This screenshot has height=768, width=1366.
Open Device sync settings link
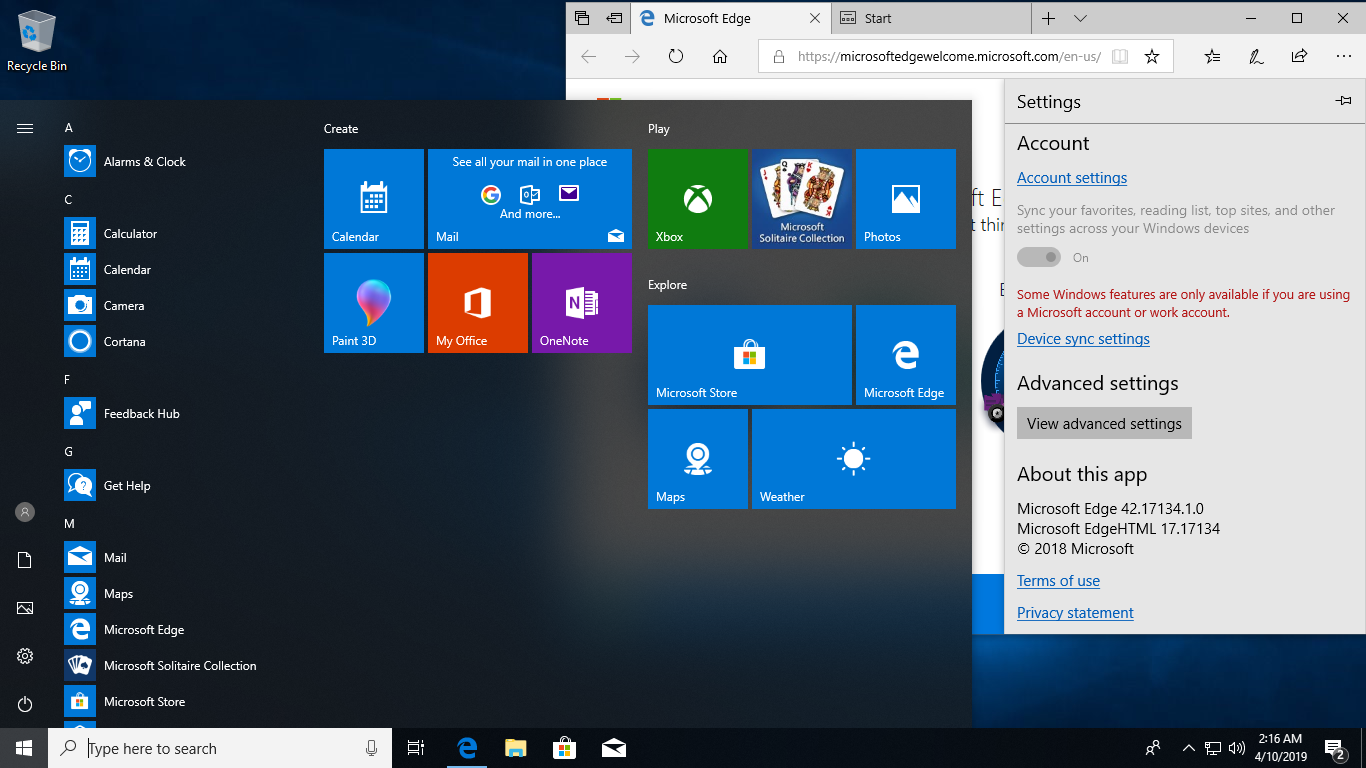click(x=1083, y=339)
